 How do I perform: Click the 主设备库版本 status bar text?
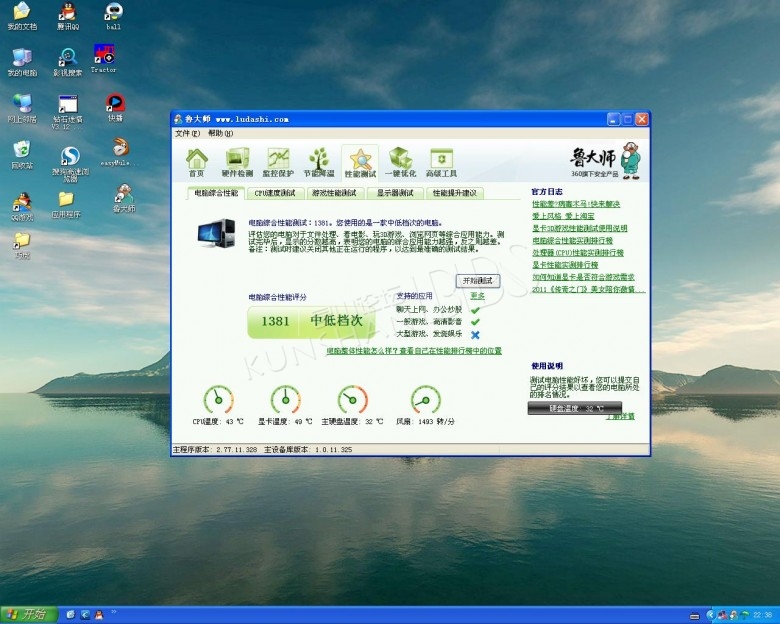tap(308, 449)
